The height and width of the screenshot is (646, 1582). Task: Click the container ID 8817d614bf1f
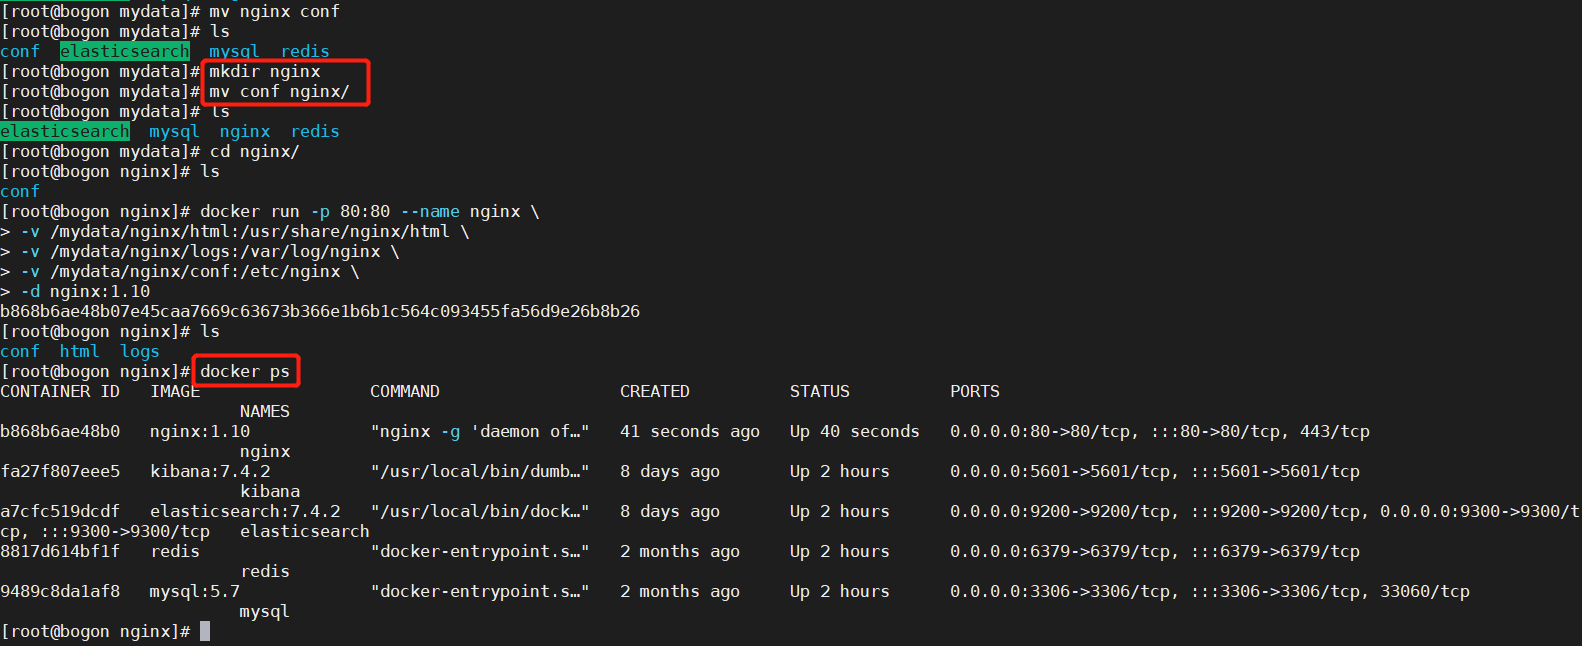pos(60,551)
